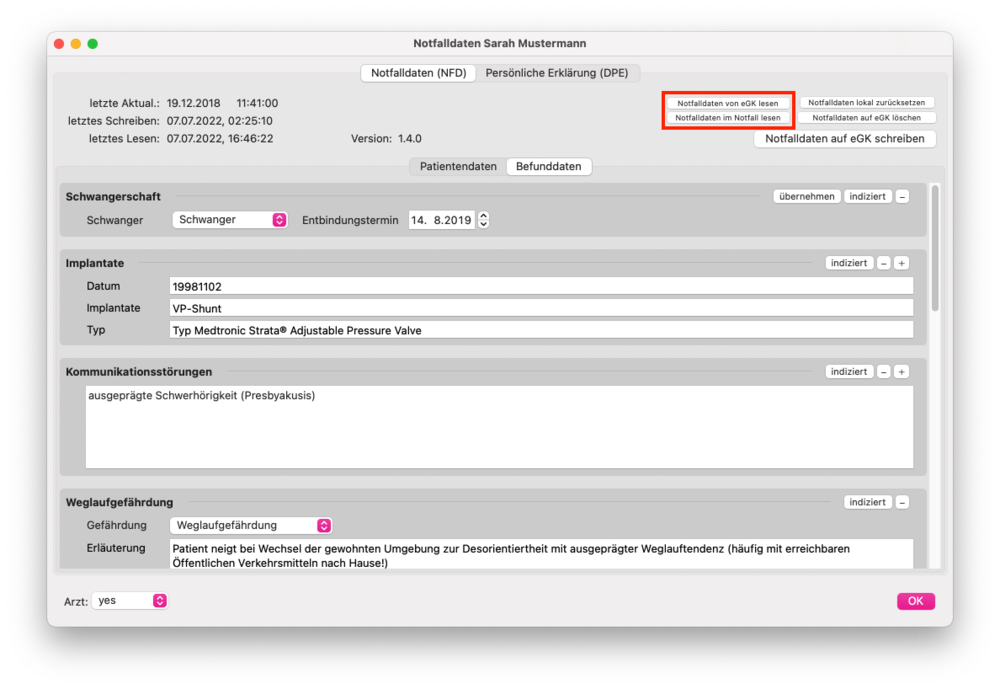1000x689 pixels.
Task: Remove Implantate entry with minus button
Action: (x=883, y=263)
